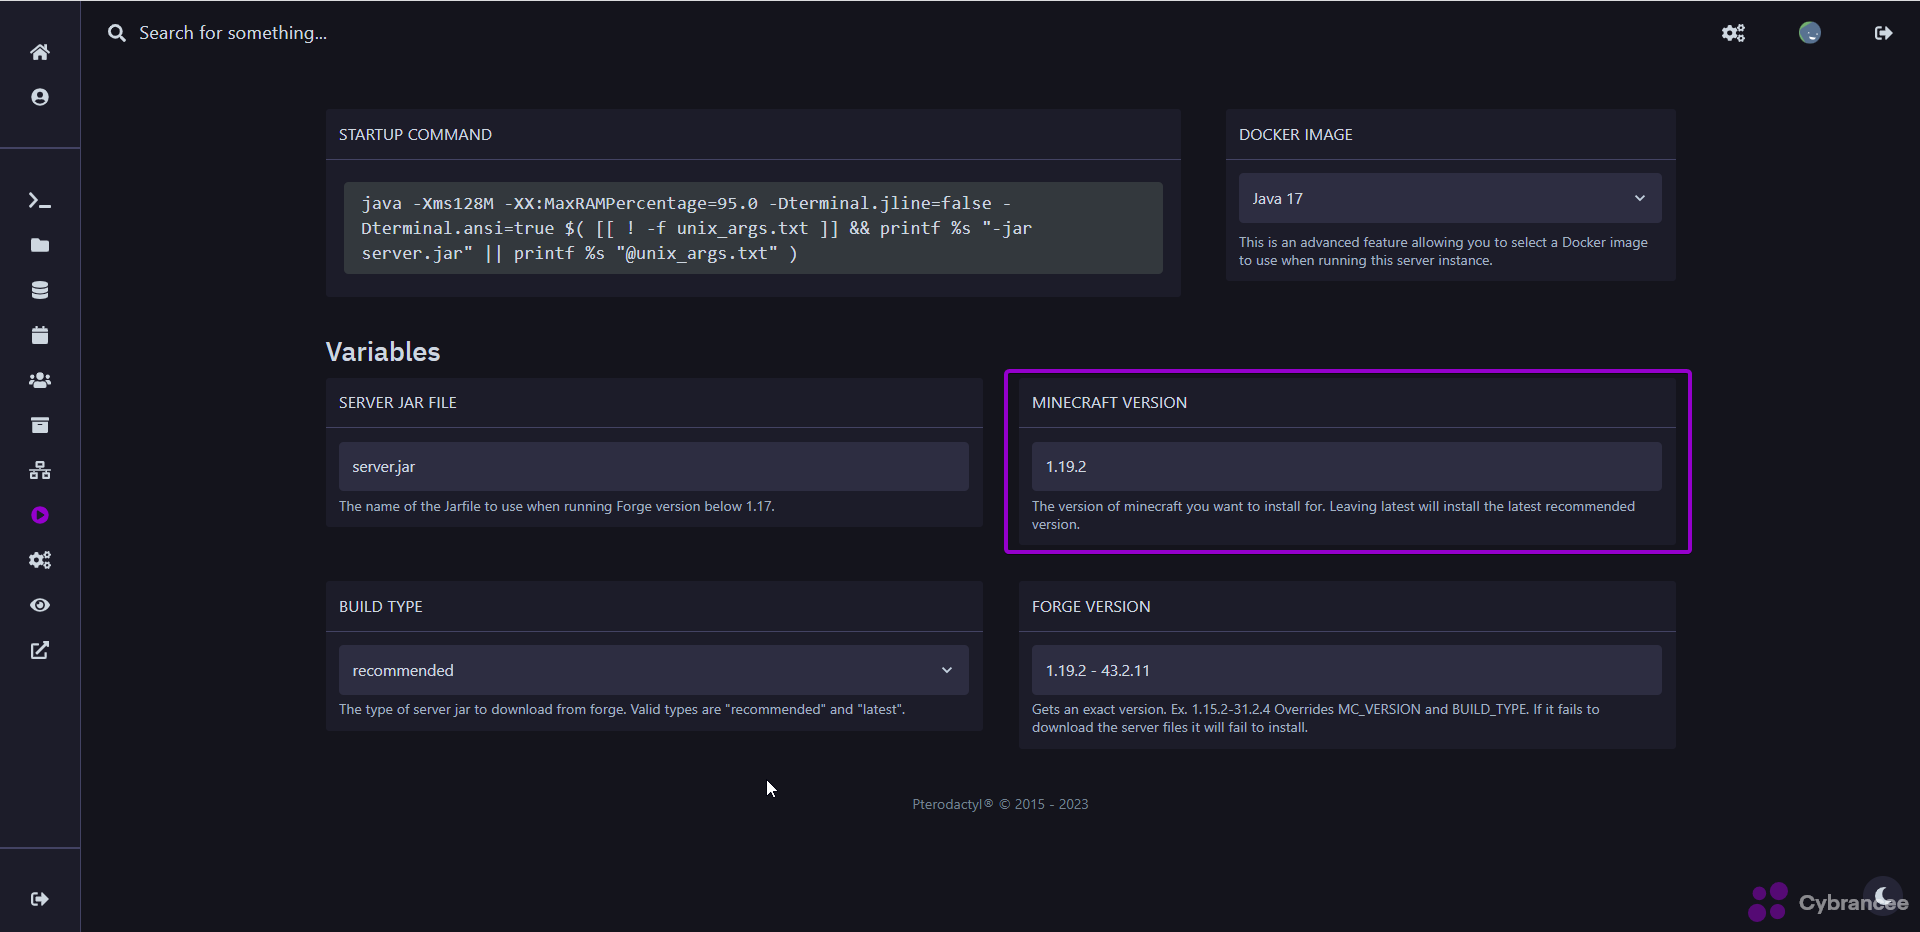Go to home dashboard icon

(x=39, y=52)
